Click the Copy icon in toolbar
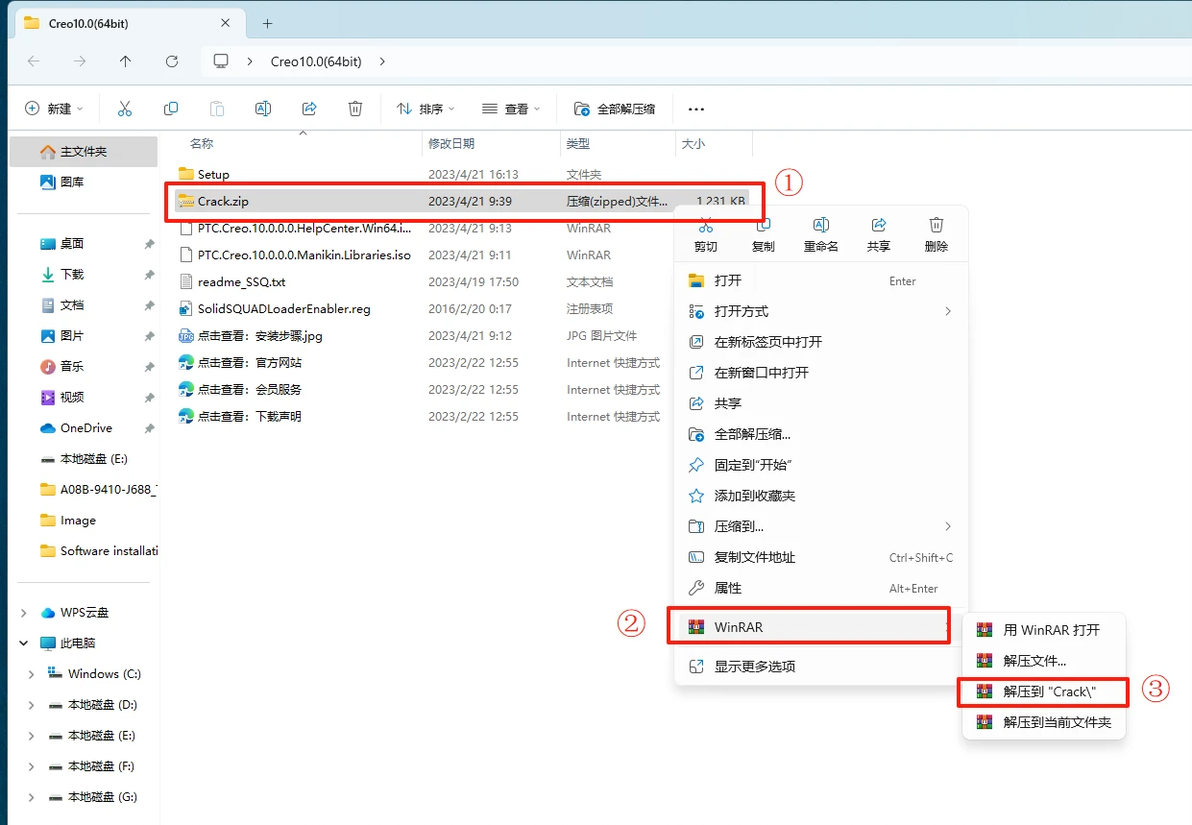 (x=171, y=109)
